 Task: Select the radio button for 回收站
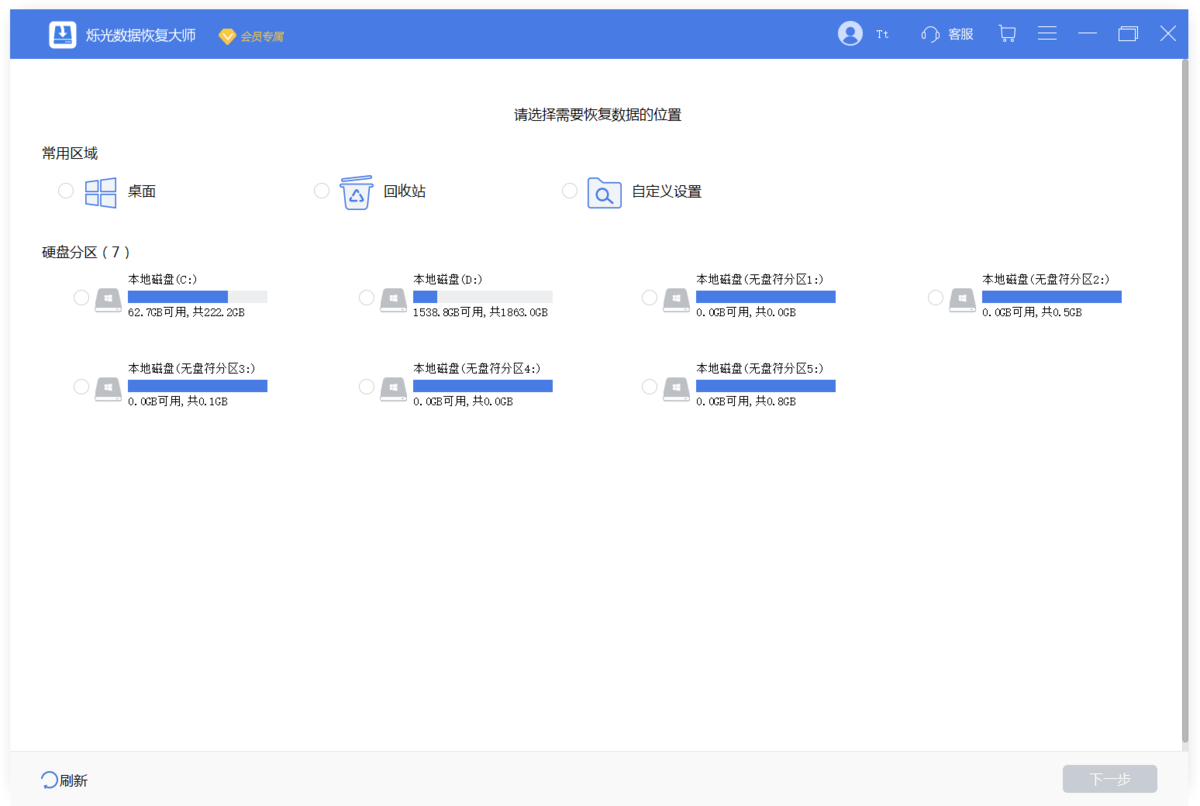click(x=321, y=190)
